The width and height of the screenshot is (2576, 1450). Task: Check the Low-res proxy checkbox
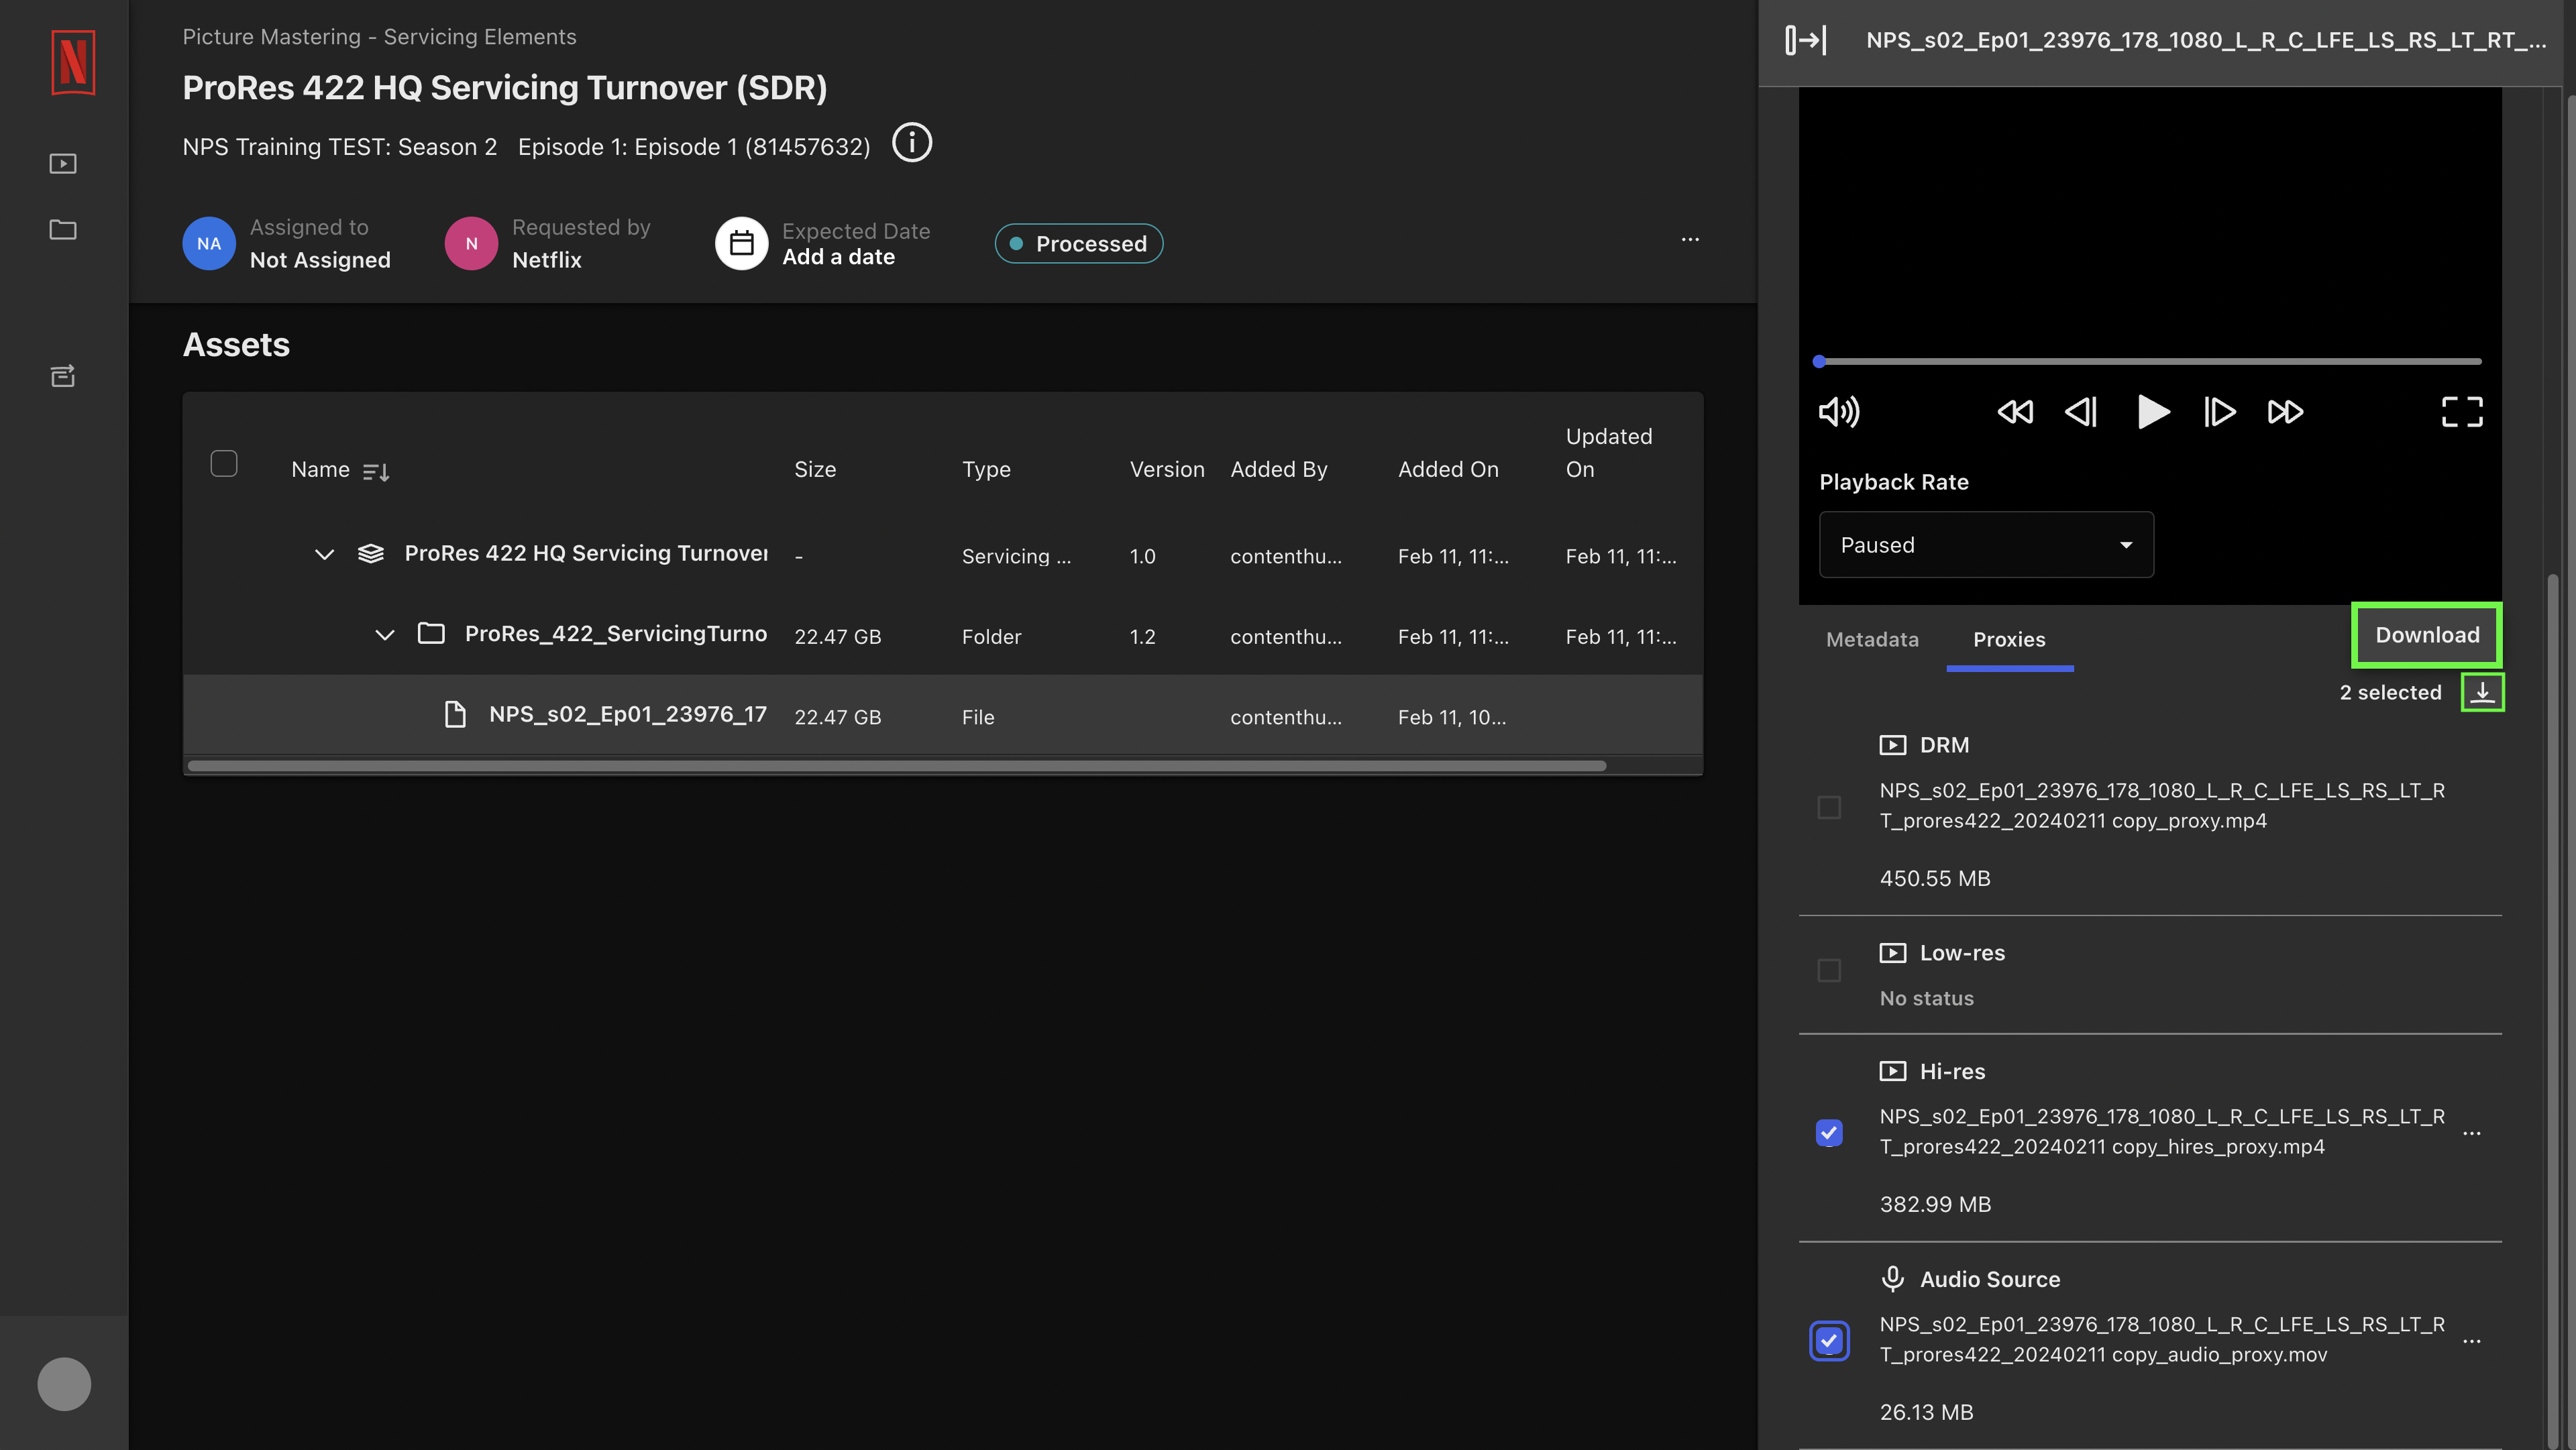pyautogui.click(x=1829, y=970)
